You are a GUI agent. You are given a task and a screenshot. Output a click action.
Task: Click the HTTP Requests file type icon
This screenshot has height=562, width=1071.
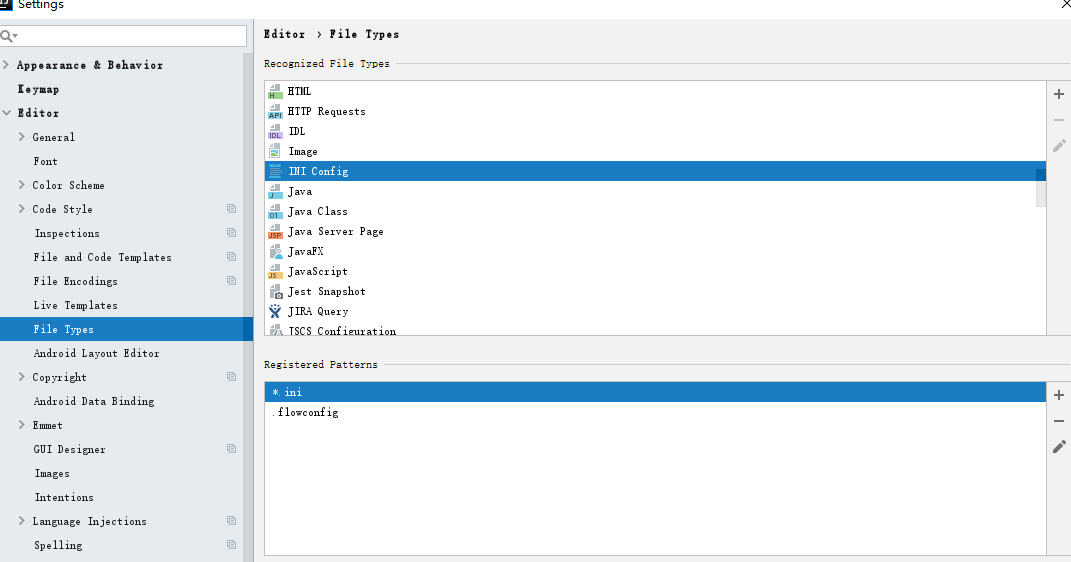pos(275,111)
